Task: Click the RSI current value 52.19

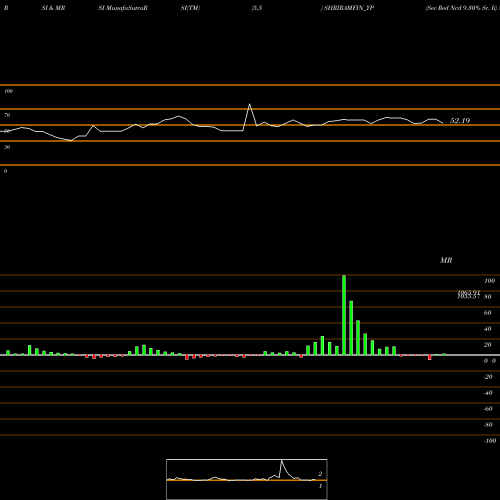Action: click(460, 121)
